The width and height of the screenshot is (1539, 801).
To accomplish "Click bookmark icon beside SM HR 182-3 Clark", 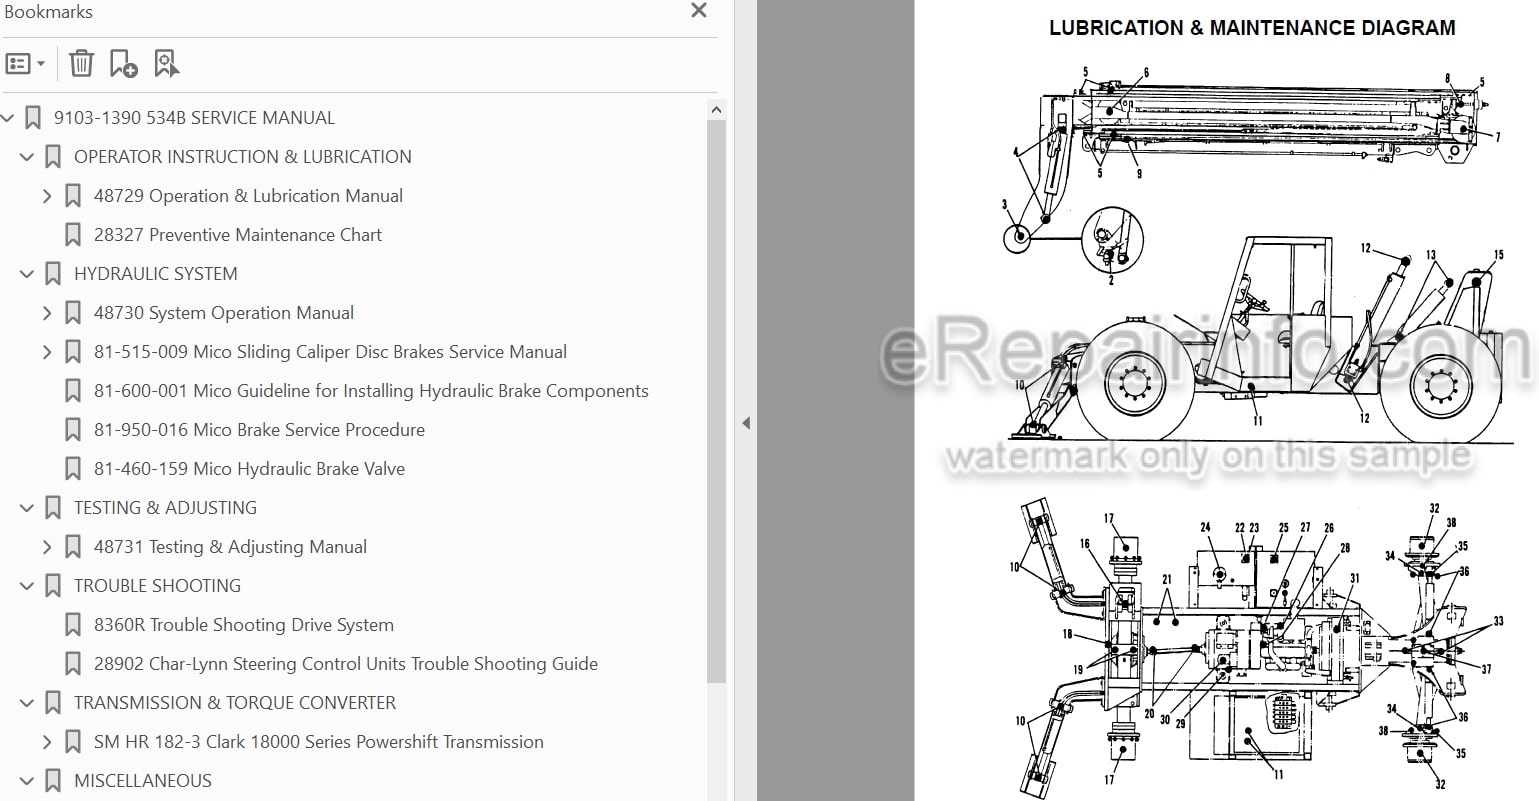I will pyautogui.click(x=72, y=742).
